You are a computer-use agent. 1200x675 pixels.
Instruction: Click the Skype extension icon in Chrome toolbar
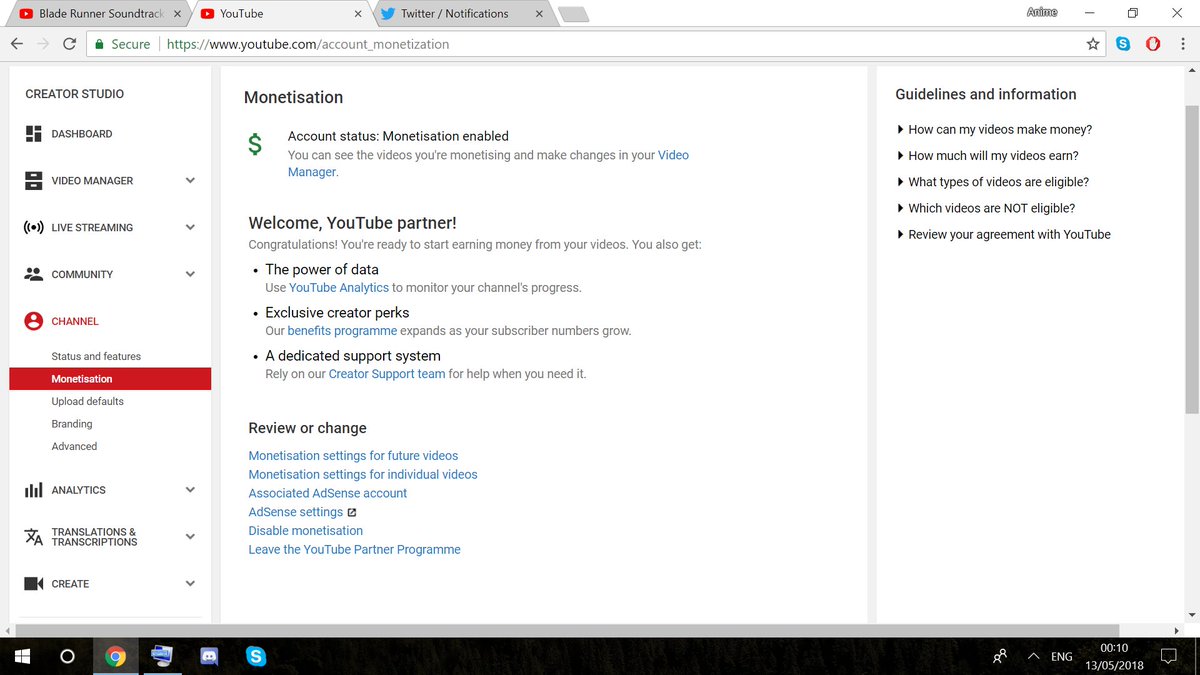(x=1124, y=44)
